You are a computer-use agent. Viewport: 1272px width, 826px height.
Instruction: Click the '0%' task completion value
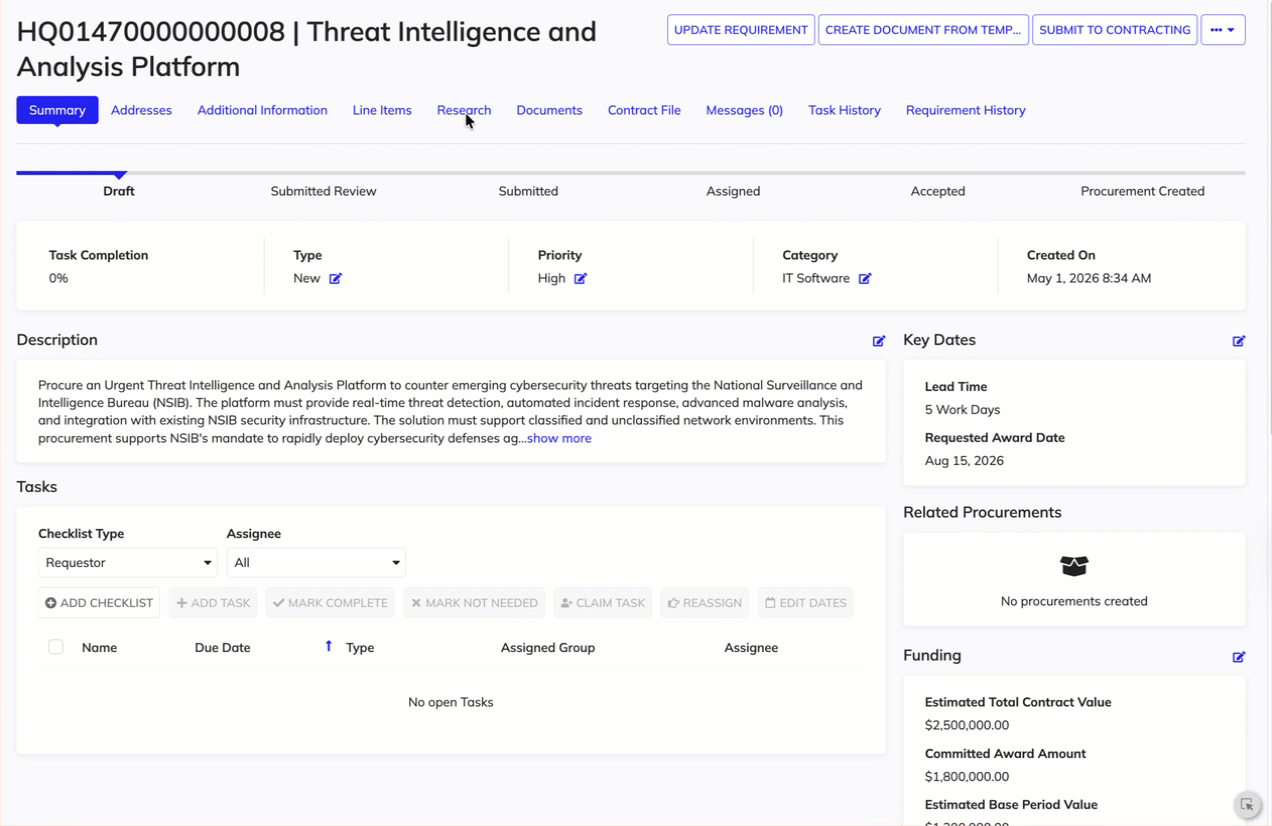tap(59, 278)
